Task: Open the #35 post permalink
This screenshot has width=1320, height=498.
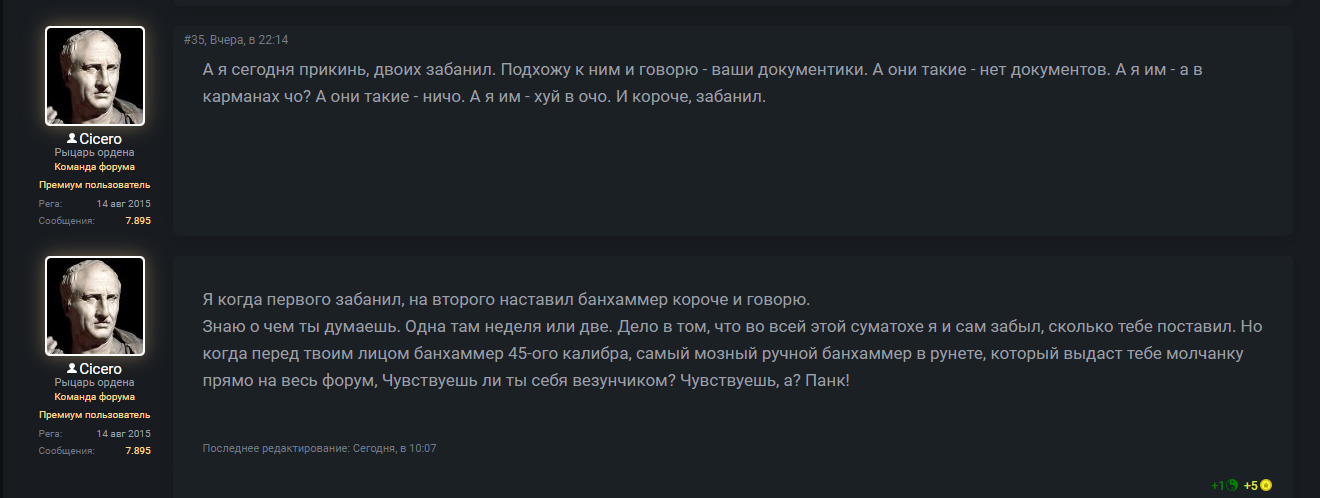Action: tap(194, 39)
